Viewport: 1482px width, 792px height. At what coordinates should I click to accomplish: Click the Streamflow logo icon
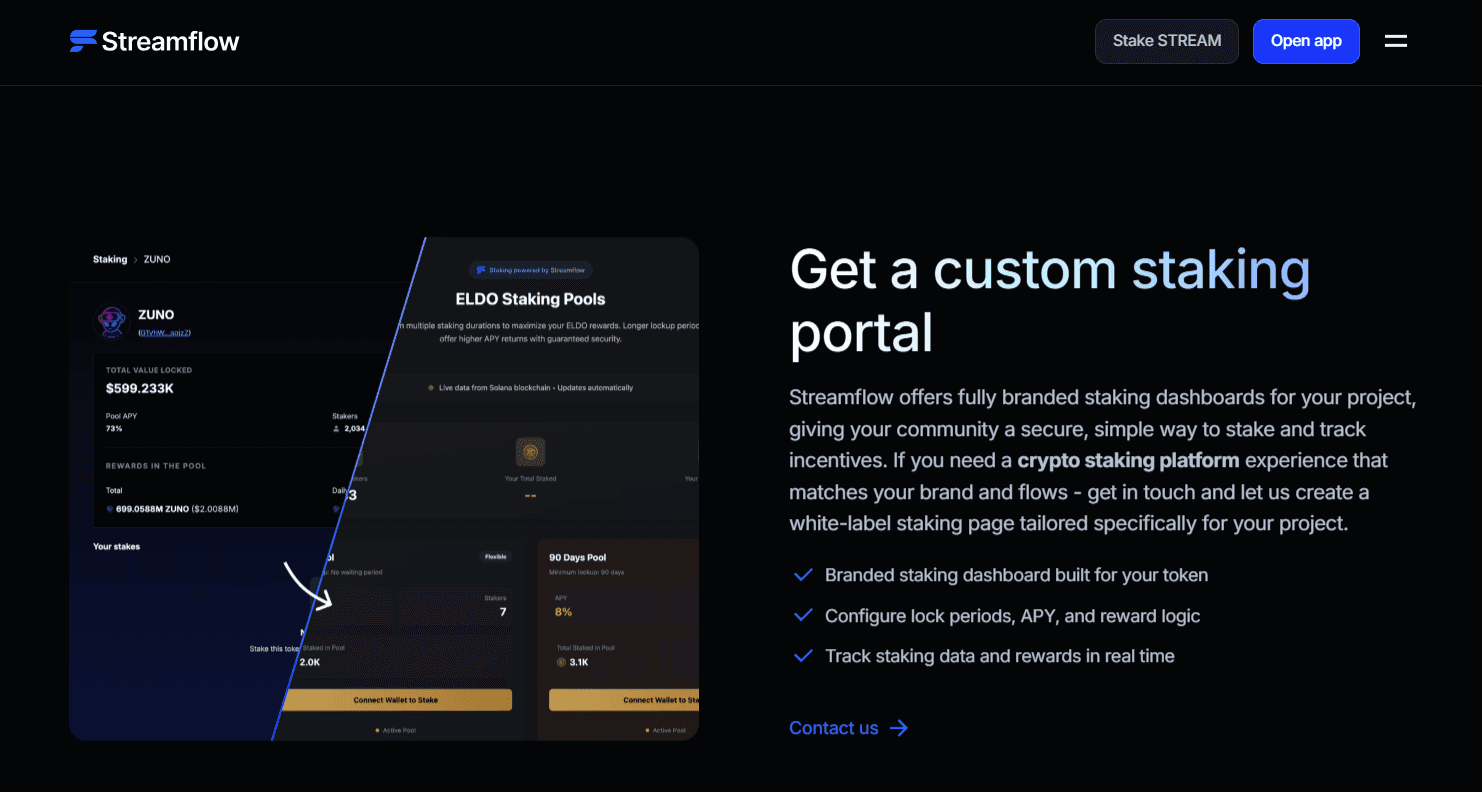[83, 41]
